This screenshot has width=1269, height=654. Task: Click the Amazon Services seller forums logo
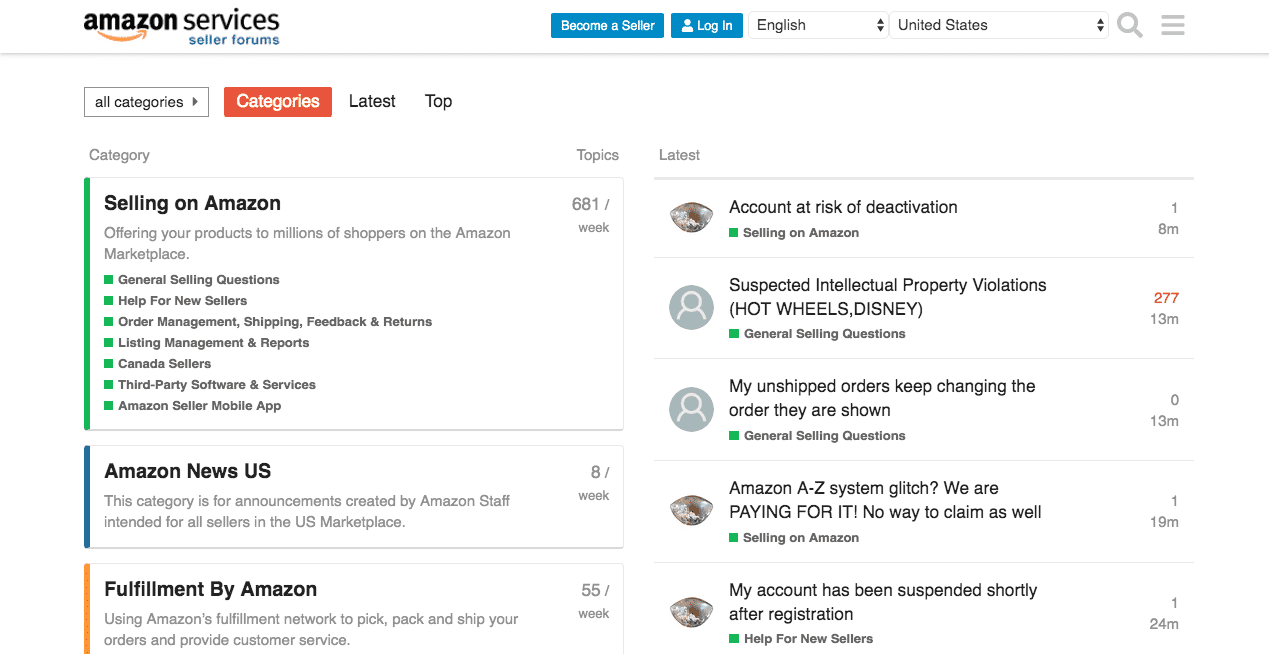pyautogui.click(x=181, y=27)
